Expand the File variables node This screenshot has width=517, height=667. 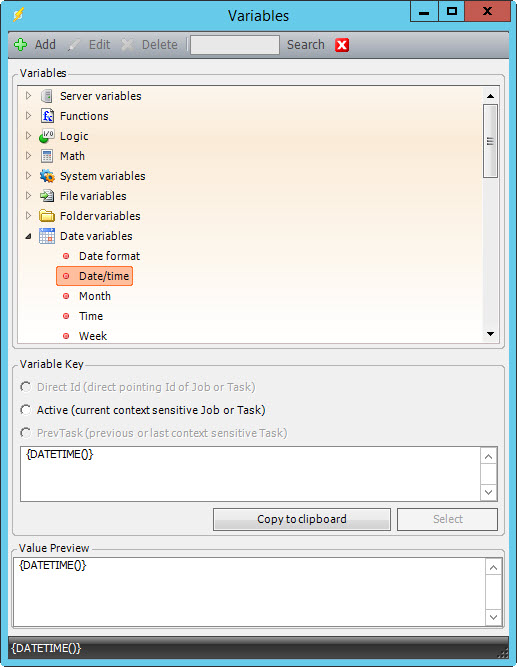tap(29, 196)
